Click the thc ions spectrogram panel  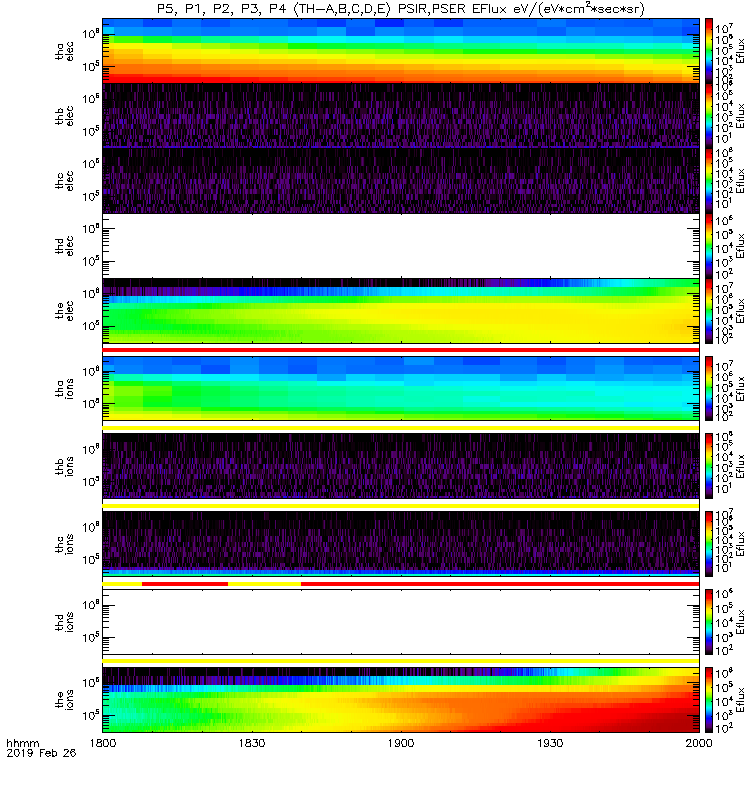click(401, 544)
